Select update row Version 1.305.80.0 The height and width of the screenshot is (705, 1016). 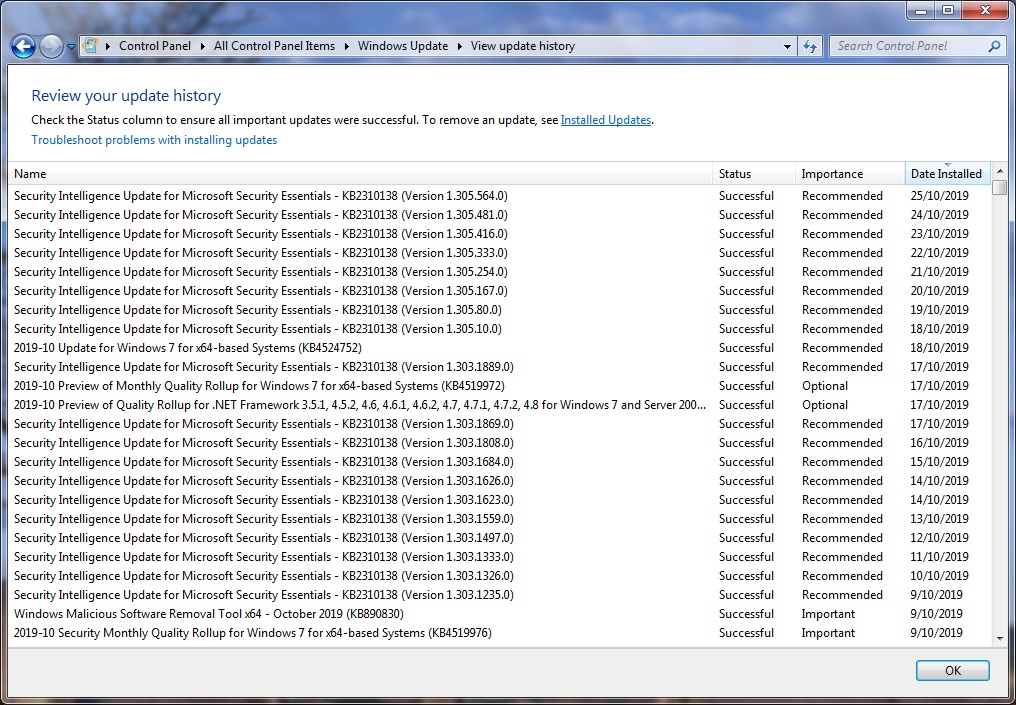[x=499, y=310]
